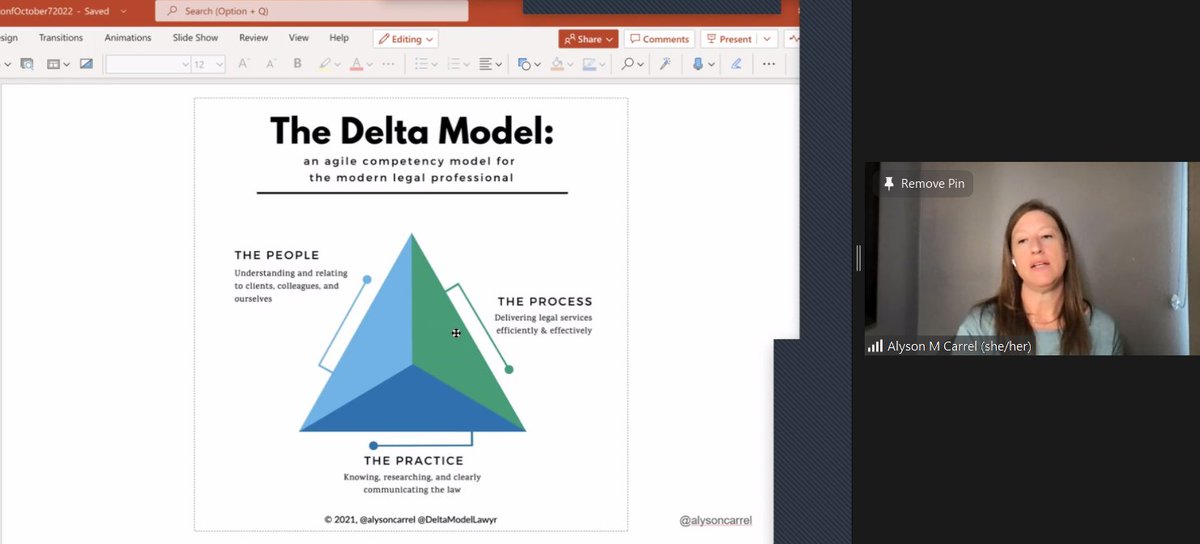Click the ink pen icon
The width and height of the screenshot is (1200, 544).
pyautogui.click(x=736, y=64)
